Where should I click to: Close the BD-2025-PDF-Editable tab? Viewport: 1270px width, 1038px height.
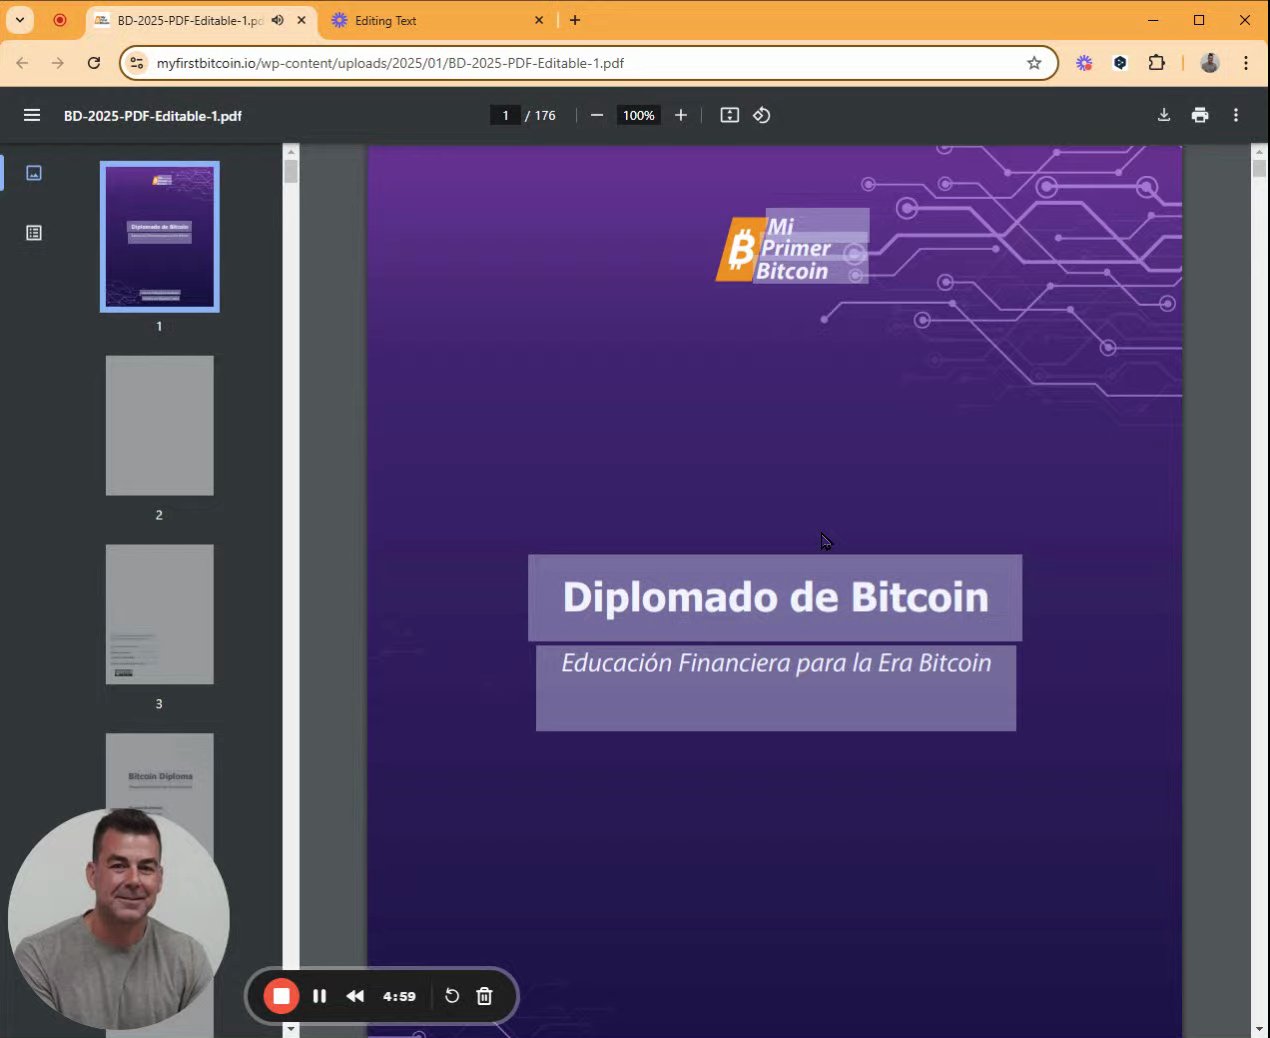[x=301, y=20]
